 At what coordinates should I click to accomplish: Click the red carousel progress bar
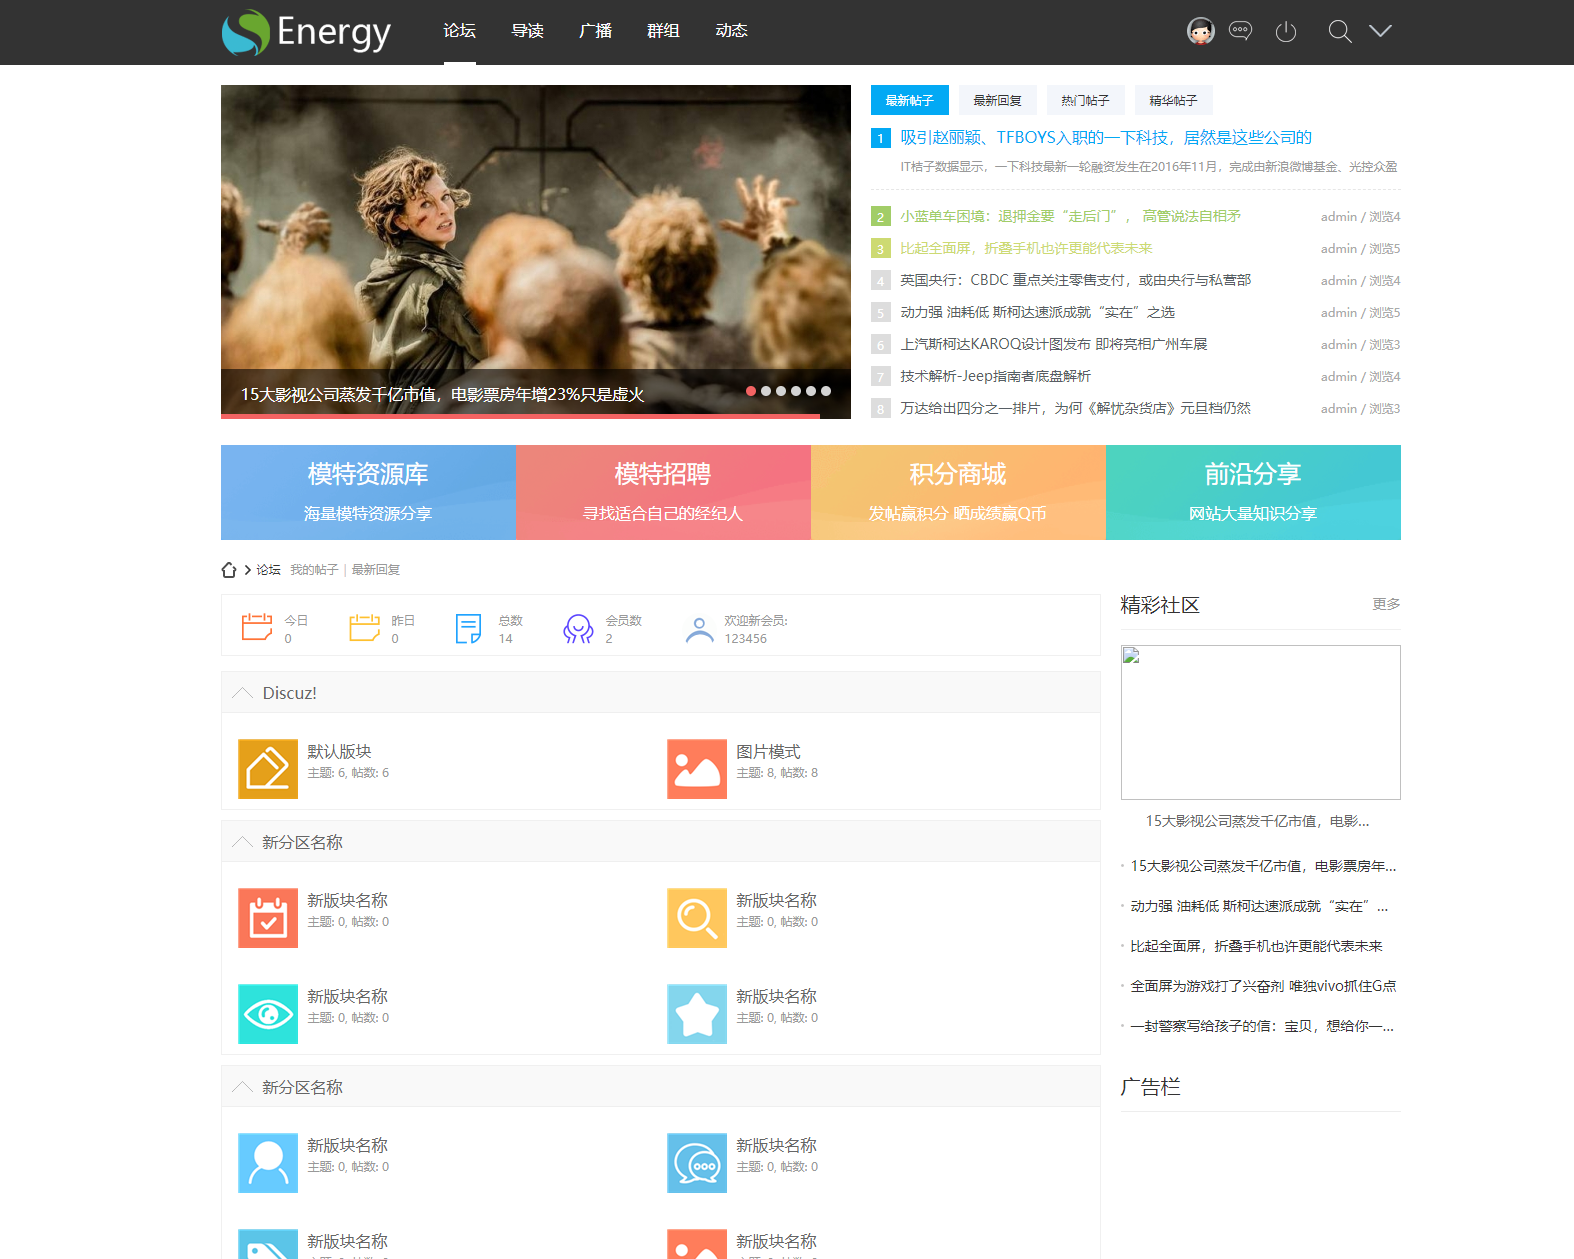(x=520, y=416)
